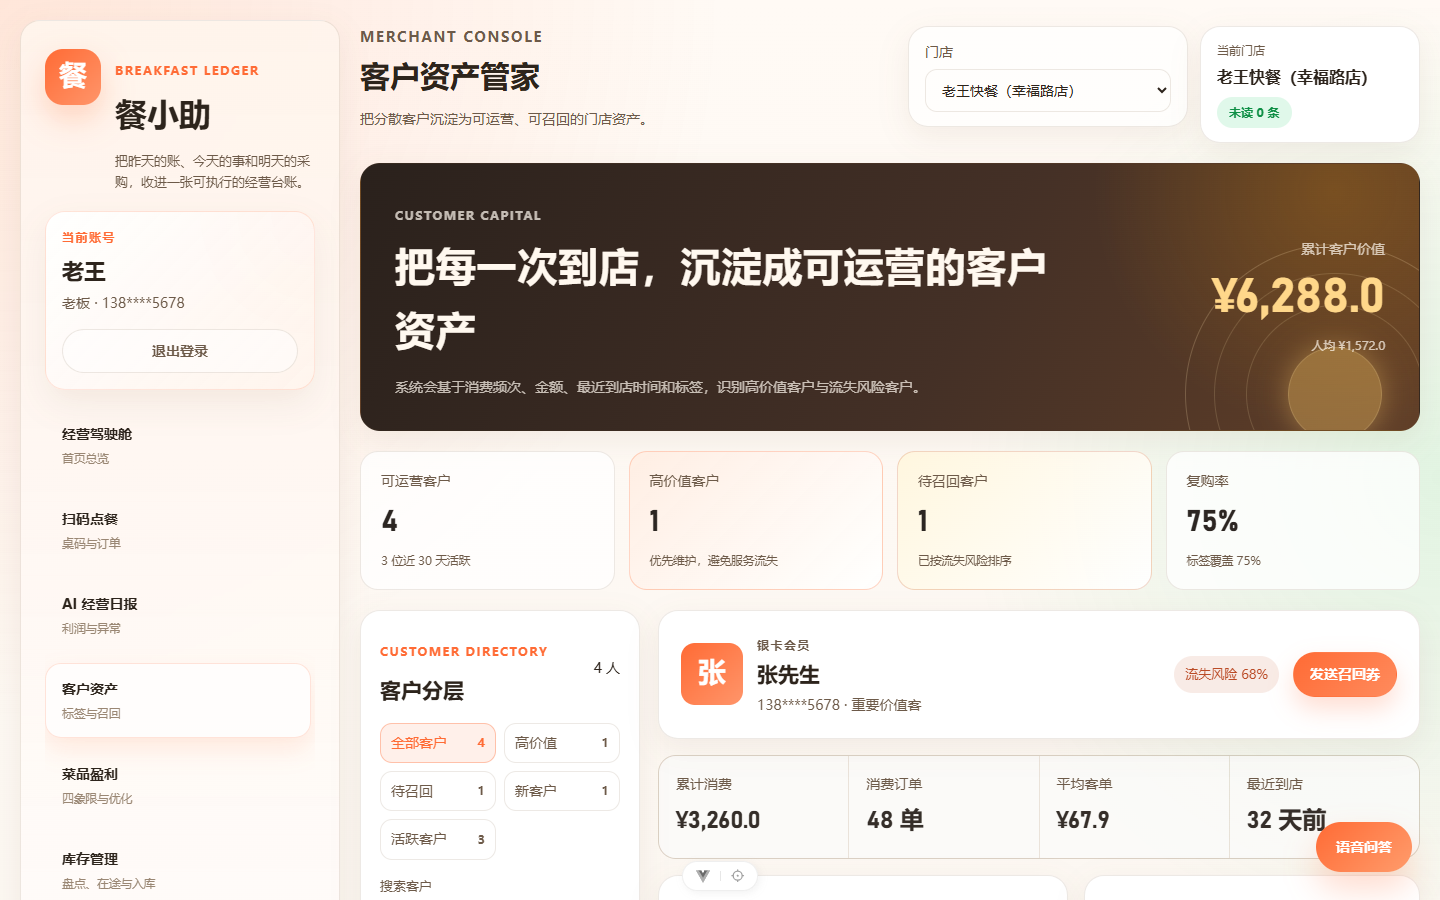Viewport: 1440px width, 900px height.
Task: Open the 可运营客户 stat card
Action: click(487, 520)
